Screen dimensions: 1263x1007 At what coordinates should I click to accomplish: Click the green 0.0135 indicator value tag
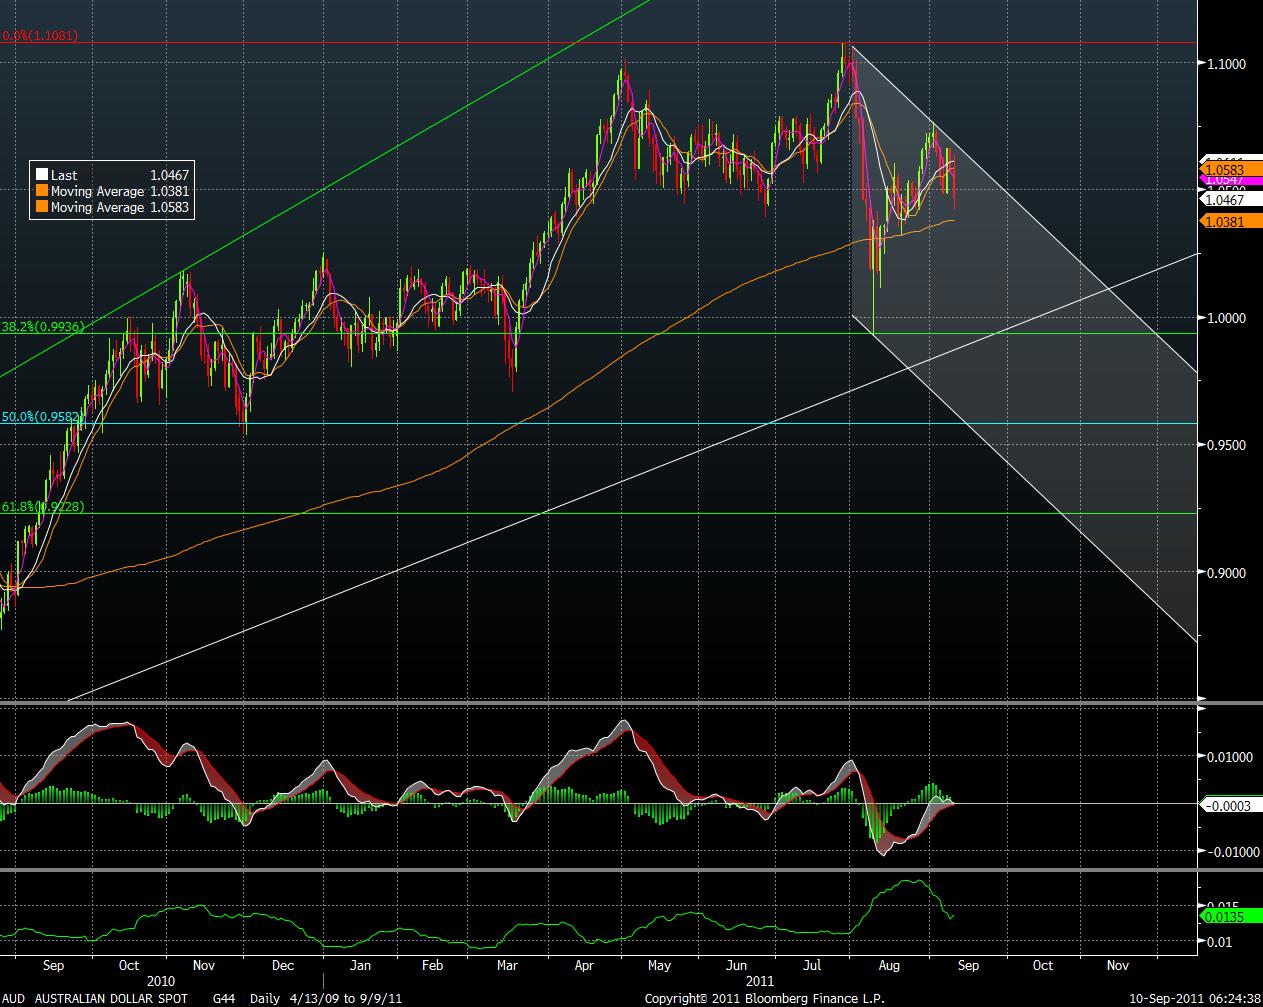1224,915
